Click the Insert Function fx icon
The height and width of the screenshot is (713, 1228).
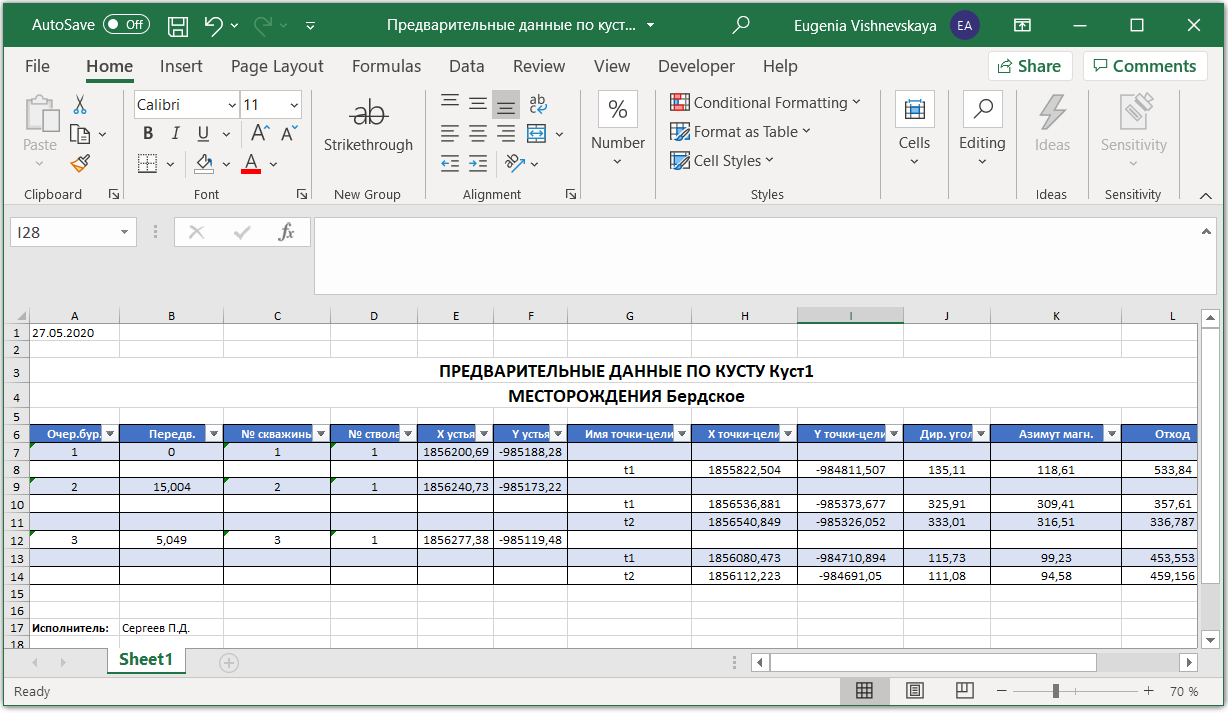[286, 232]
